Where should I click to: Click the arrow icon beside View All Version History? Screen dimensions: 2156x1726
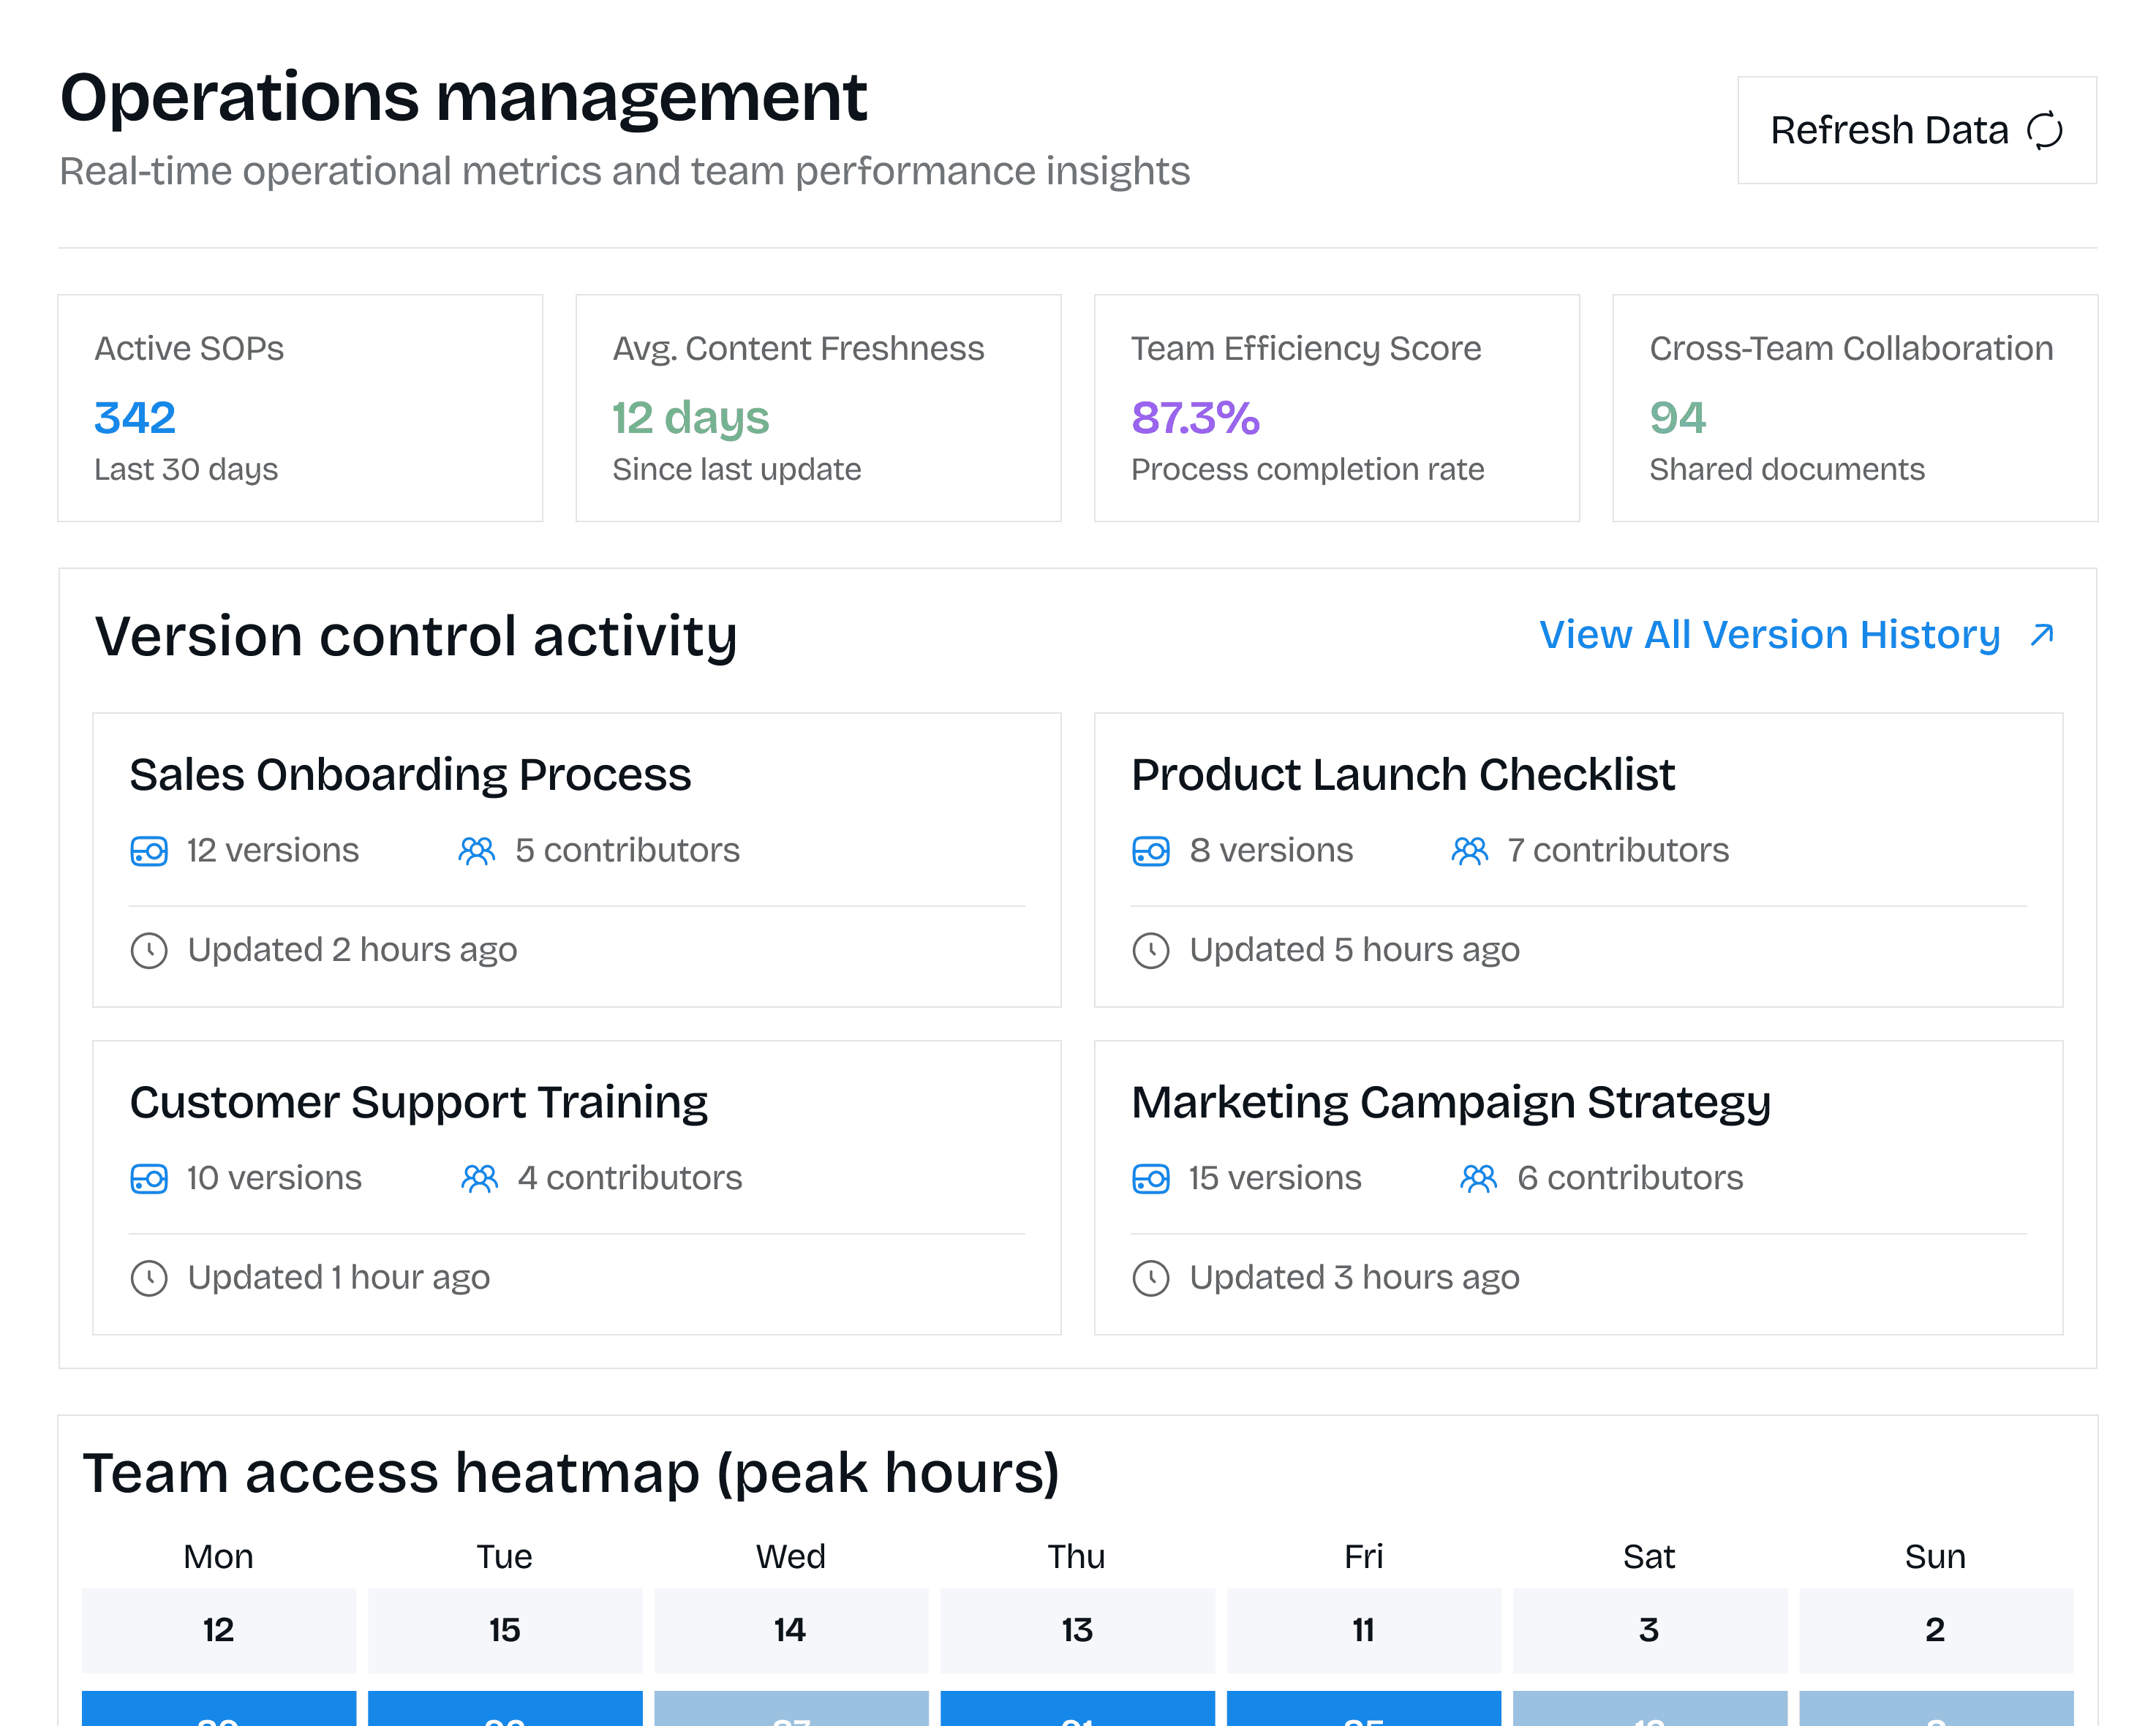point(2041,635)
